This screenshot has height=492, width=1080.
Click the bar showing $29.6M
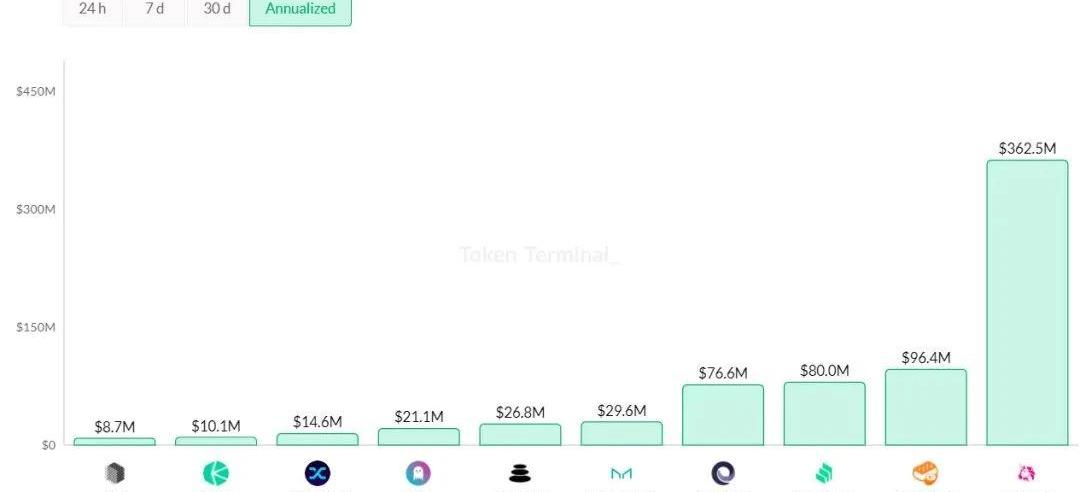[621, 433]
